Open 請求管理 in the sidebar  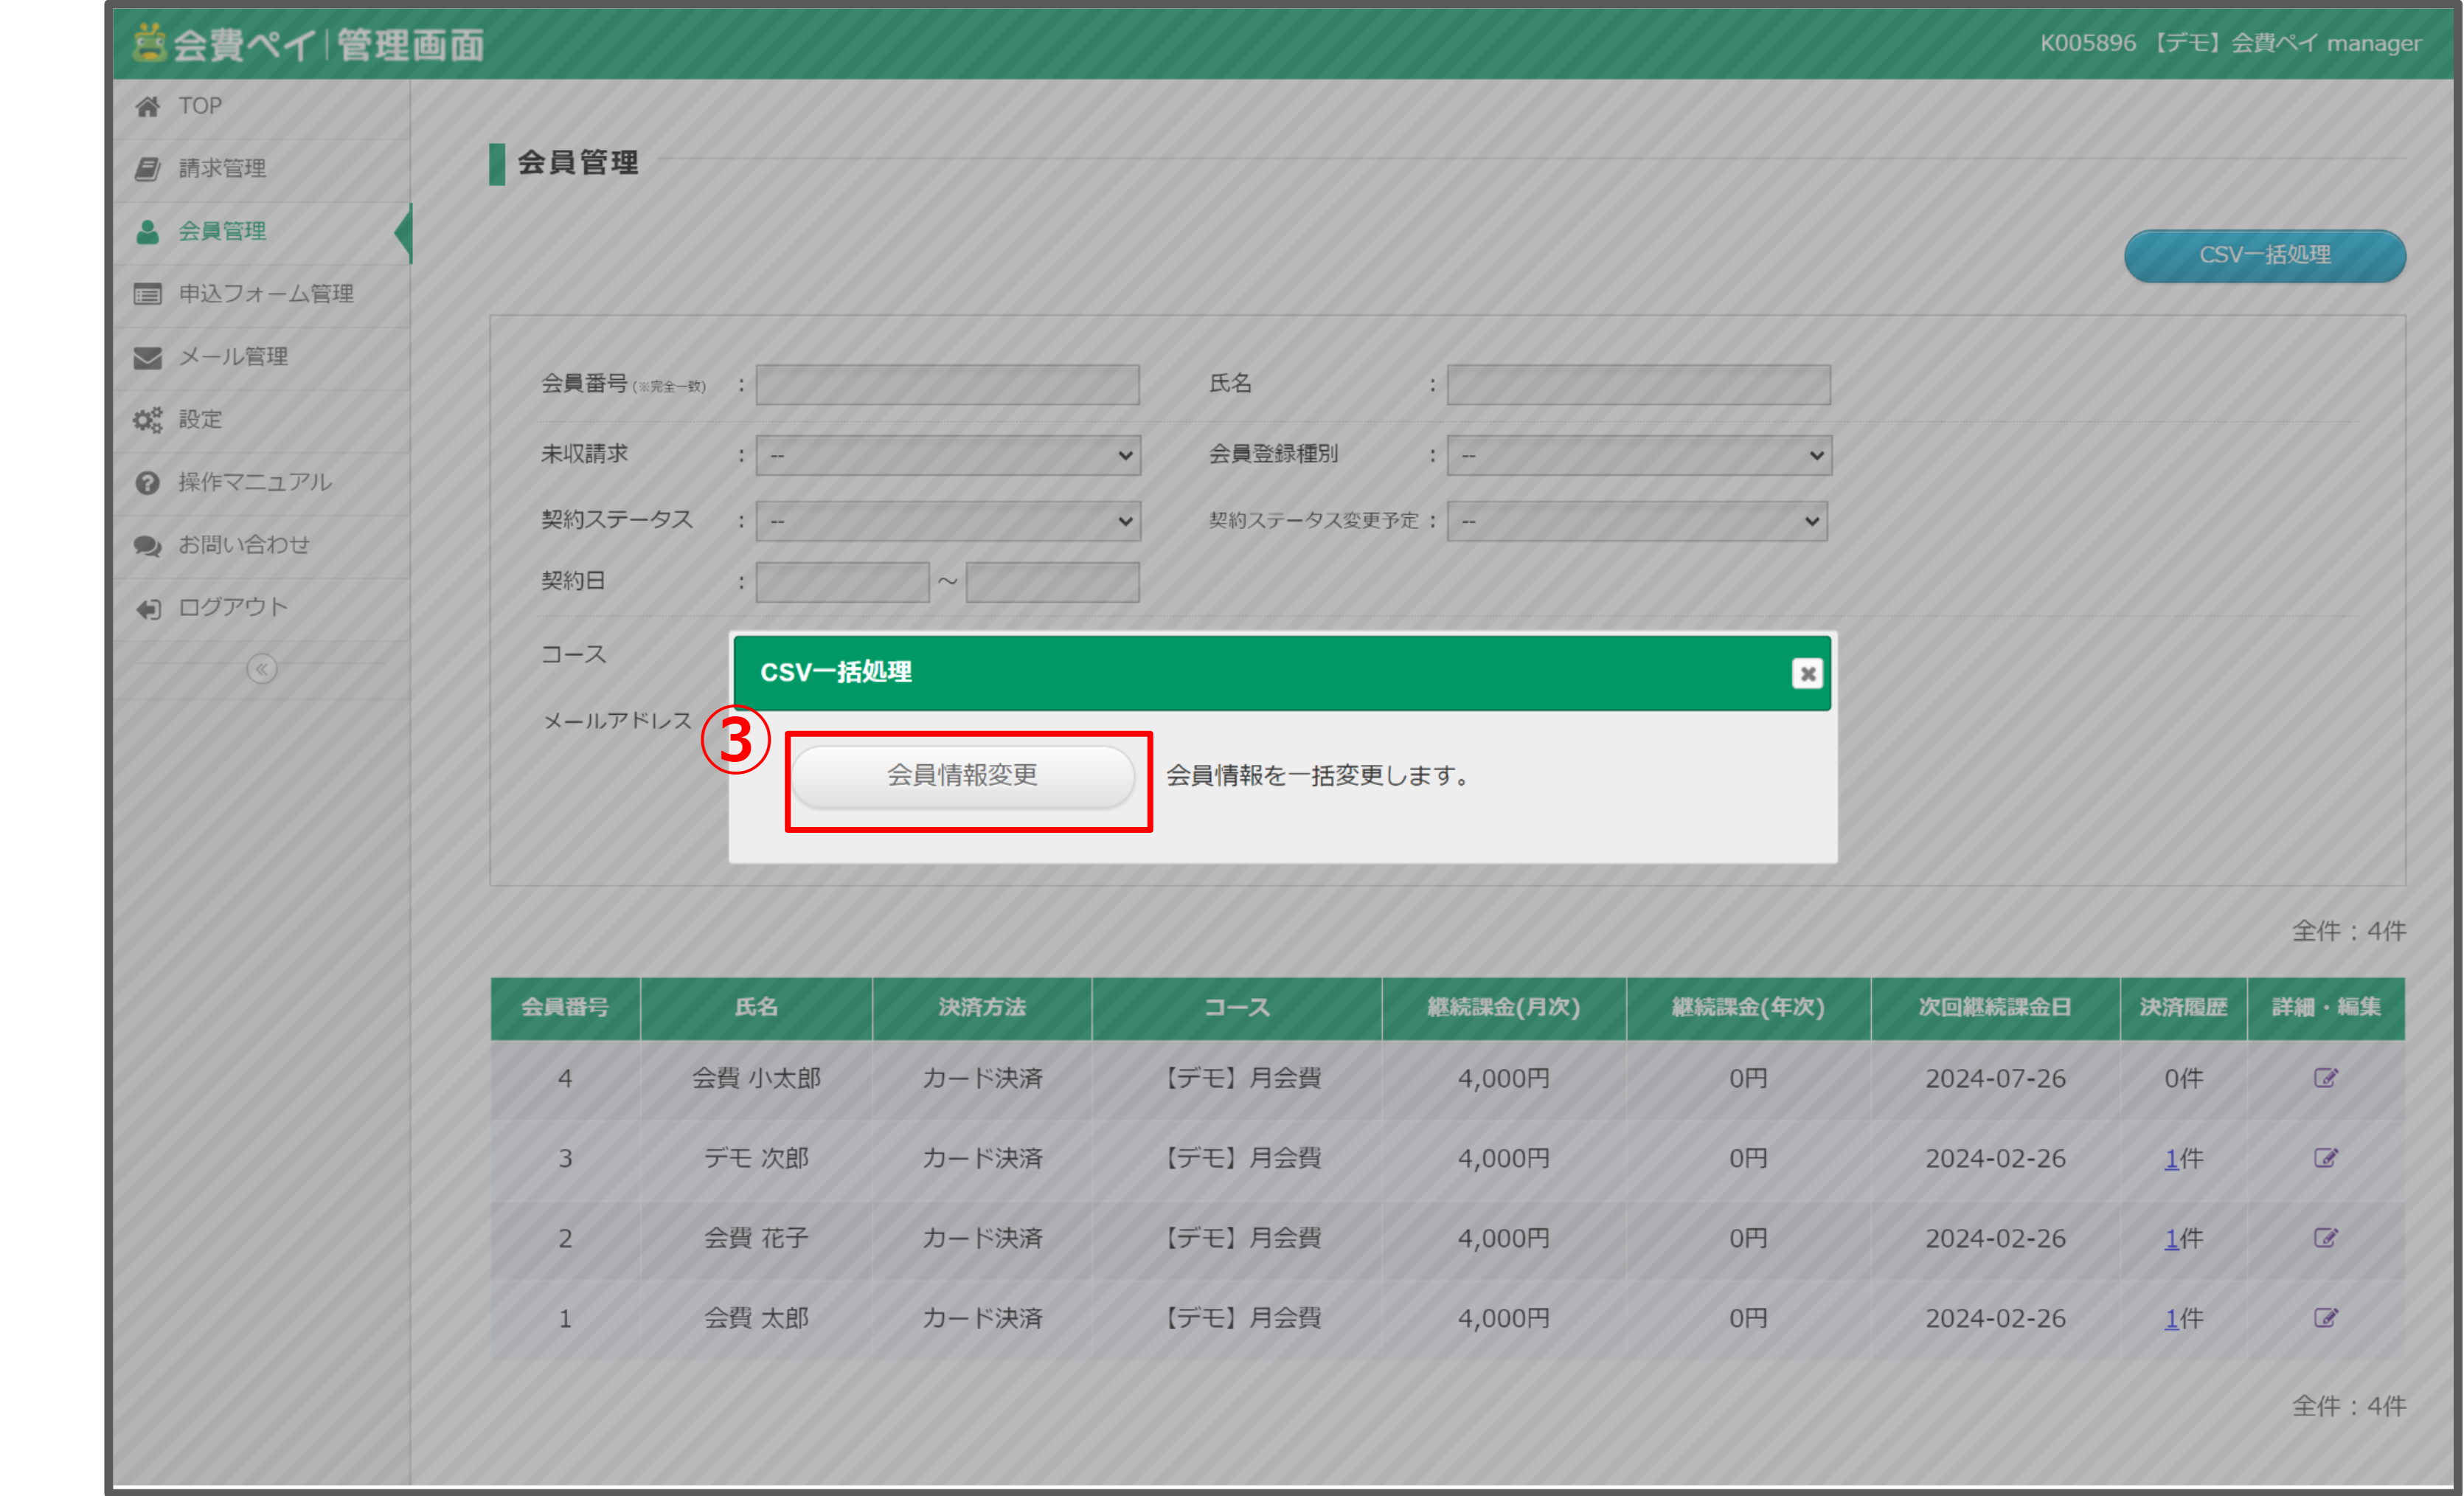tap(222, 168)
